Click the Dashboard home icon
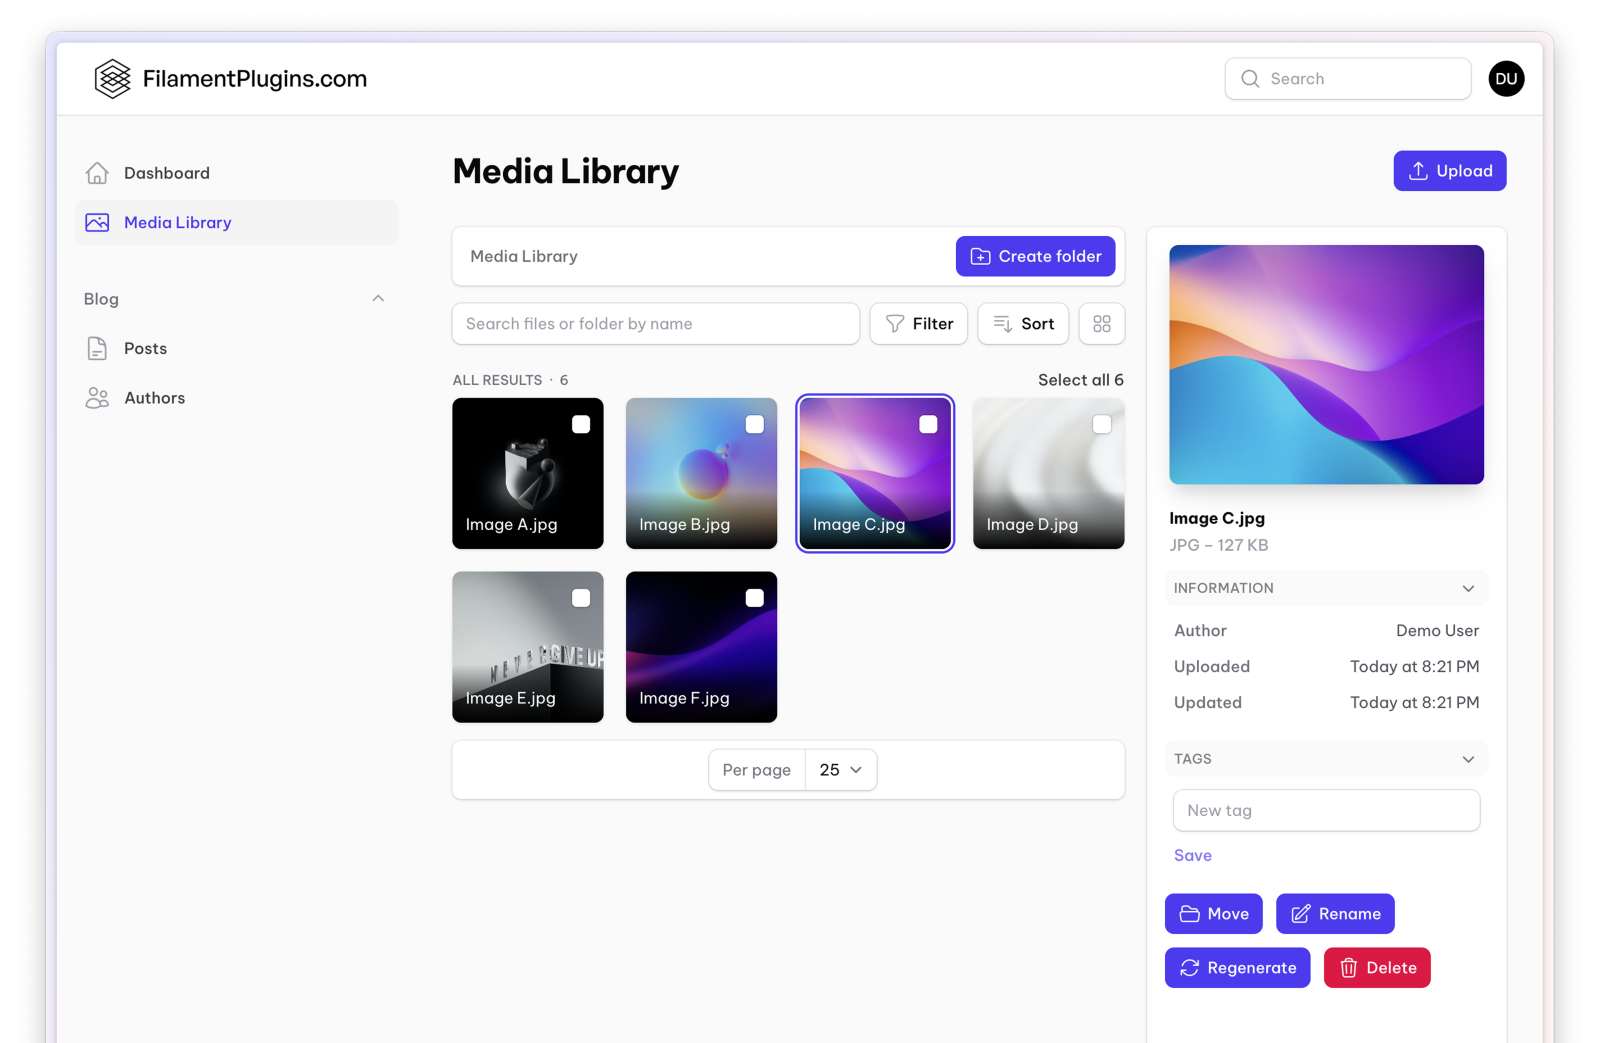Screen dimensions: 1600x1043 click(x=97, y=172)
